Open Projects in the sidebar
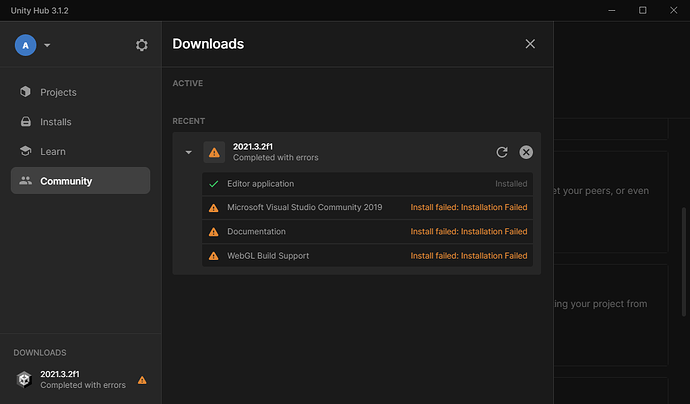The image size is (690, 404). 58,92
